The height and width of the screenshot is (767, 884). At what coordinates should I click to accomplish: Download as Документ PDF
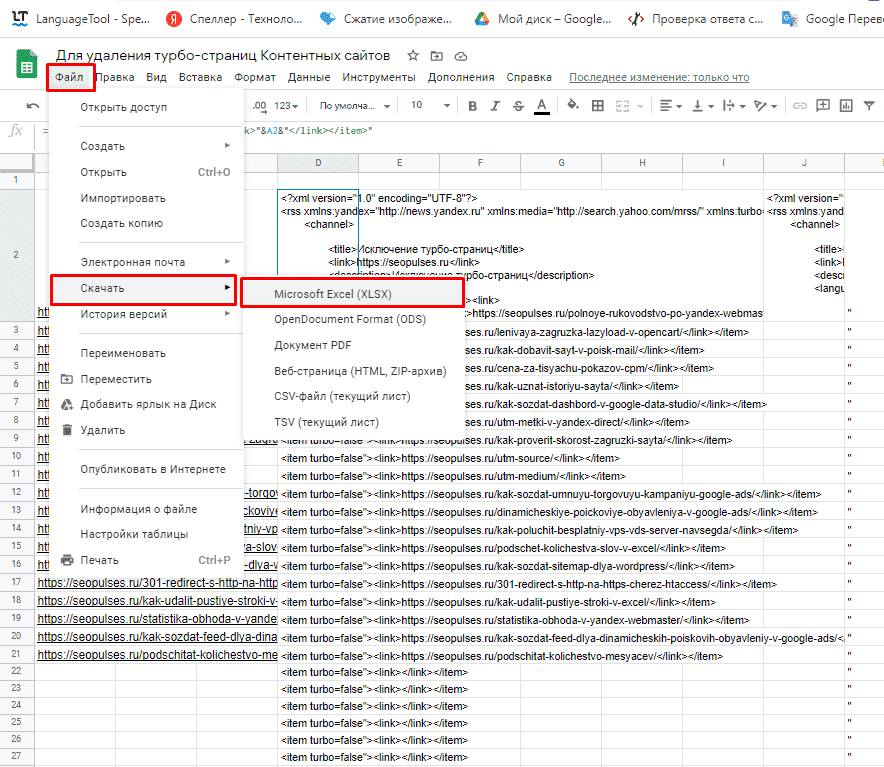tap(353, 345)
